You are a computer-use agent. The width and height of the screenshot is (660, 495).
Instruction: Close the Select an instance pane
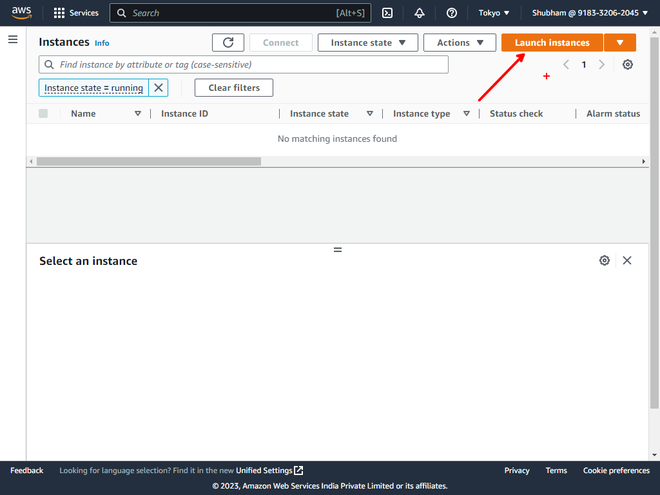[x=627, y=261]
